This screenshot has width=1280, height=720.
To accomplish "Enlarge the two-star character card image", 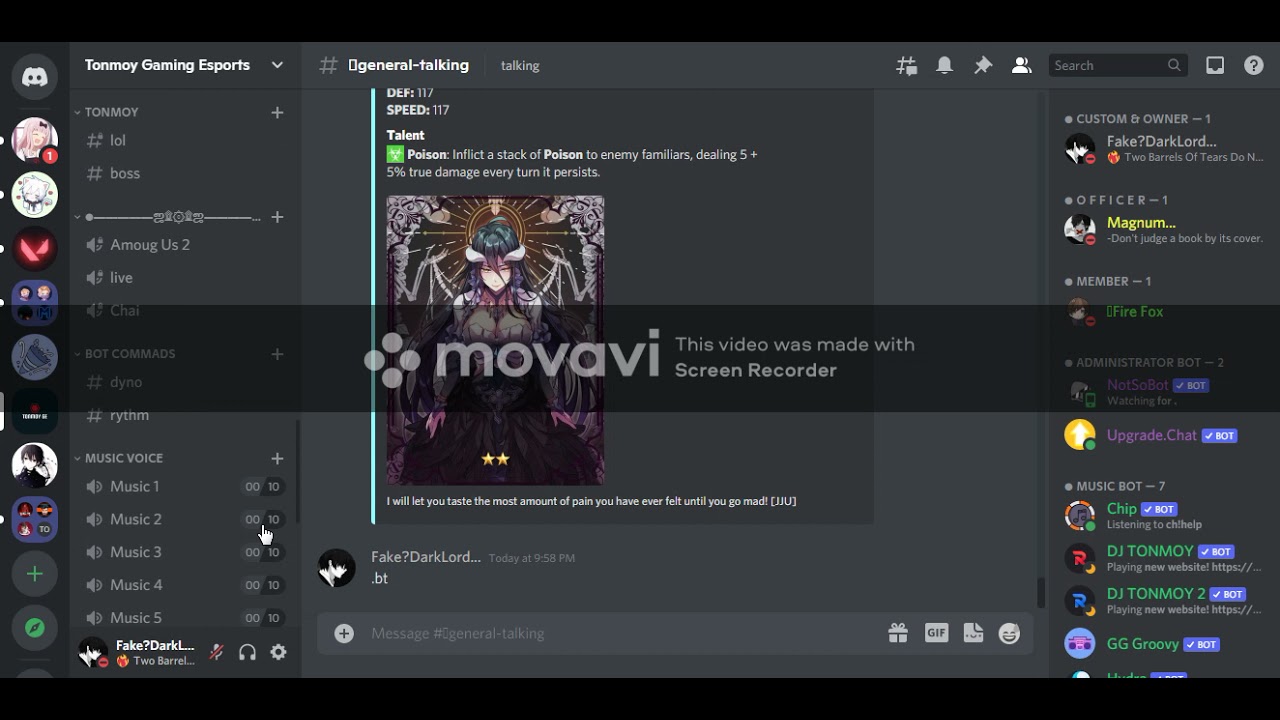I will pos(495,340).
